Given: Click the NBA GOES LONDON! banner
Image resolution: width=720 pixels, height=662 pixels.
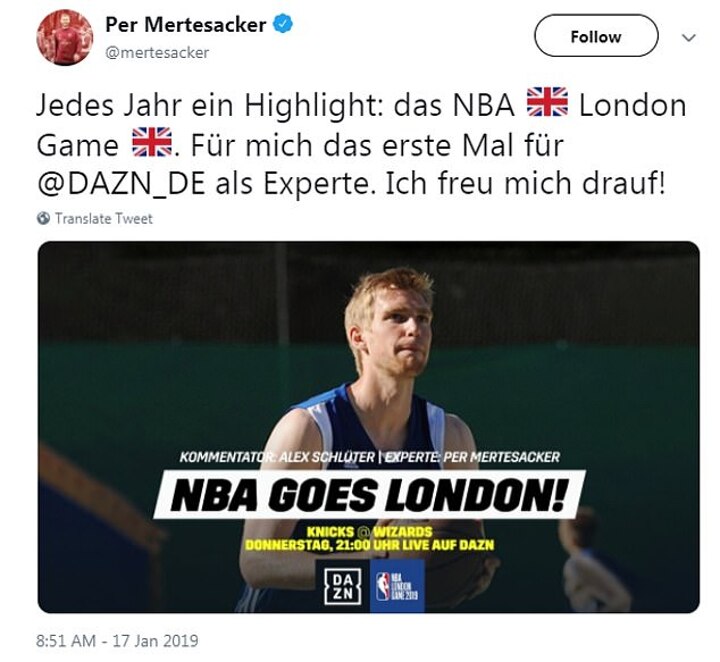Looking at the screenshot, I should [x=370, y=495].
